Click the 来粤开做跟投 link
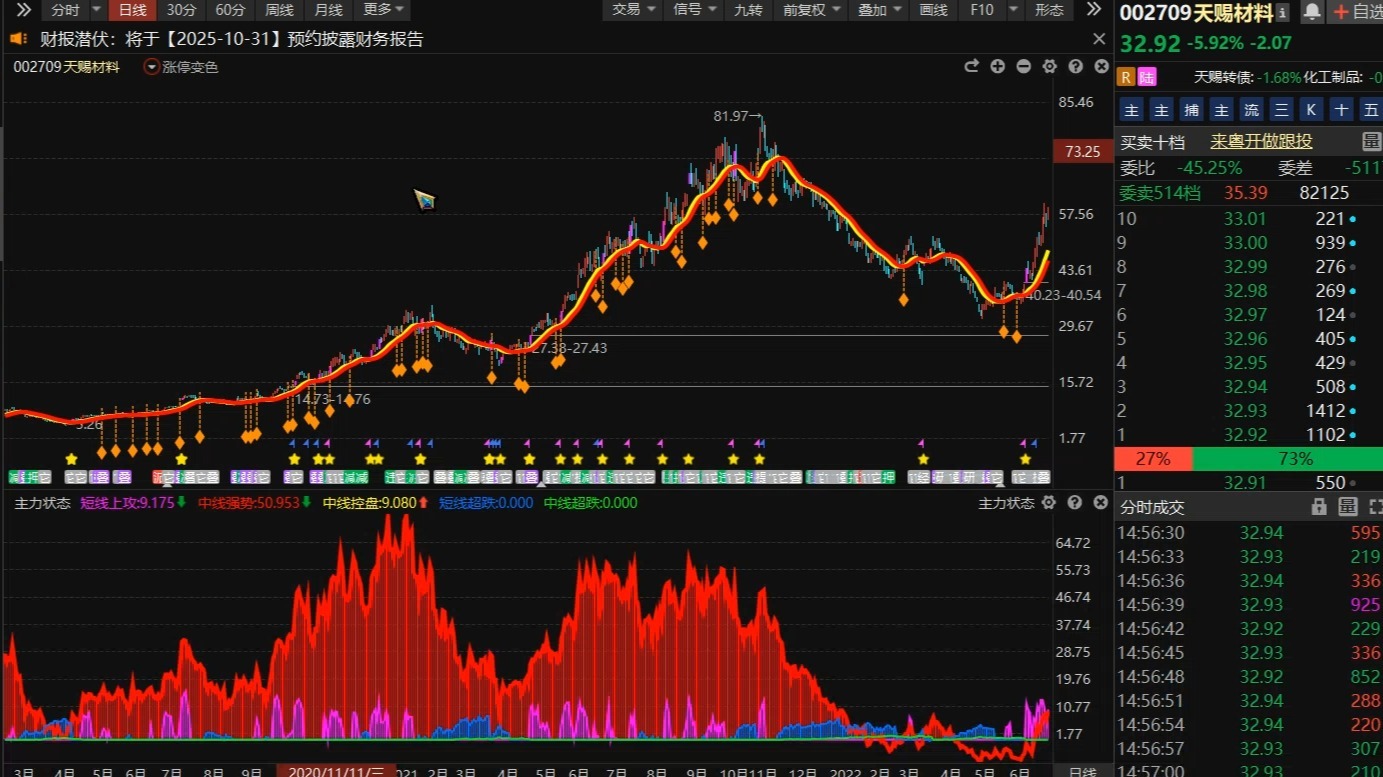Viewport: 1383px width, 777px height. (1261, 142)
